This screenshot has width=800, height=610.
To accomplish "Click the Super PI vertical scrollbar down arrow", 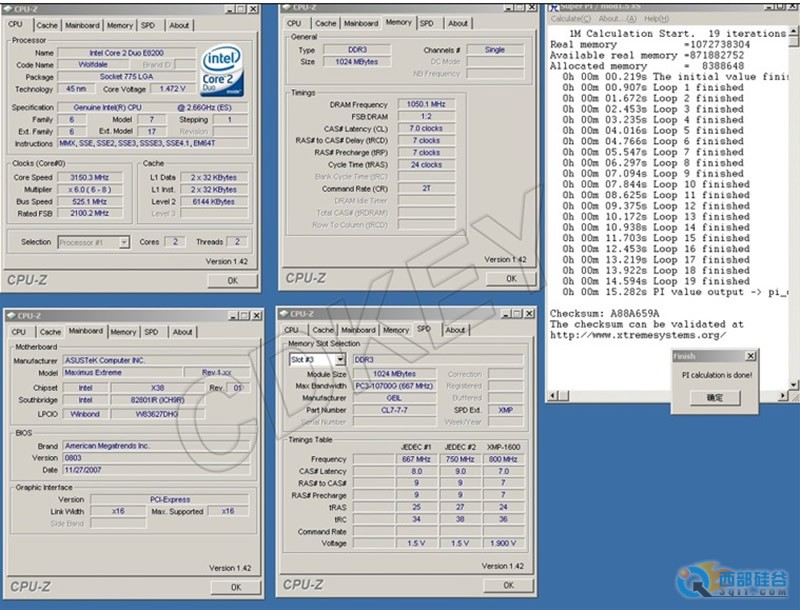I will pos(793,384).
